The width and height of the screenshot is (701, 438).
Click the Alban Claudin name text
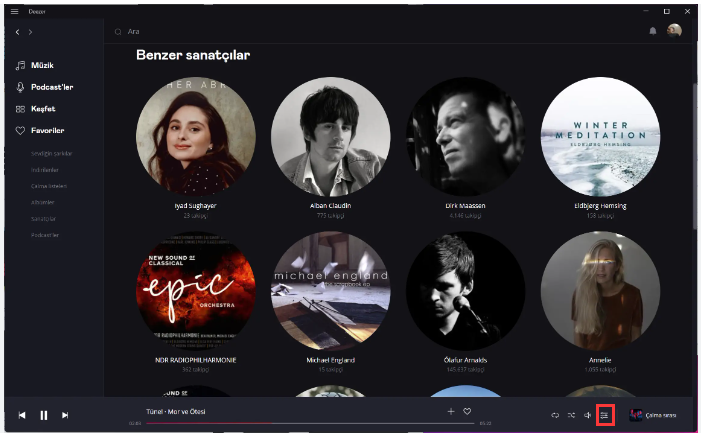330,206
